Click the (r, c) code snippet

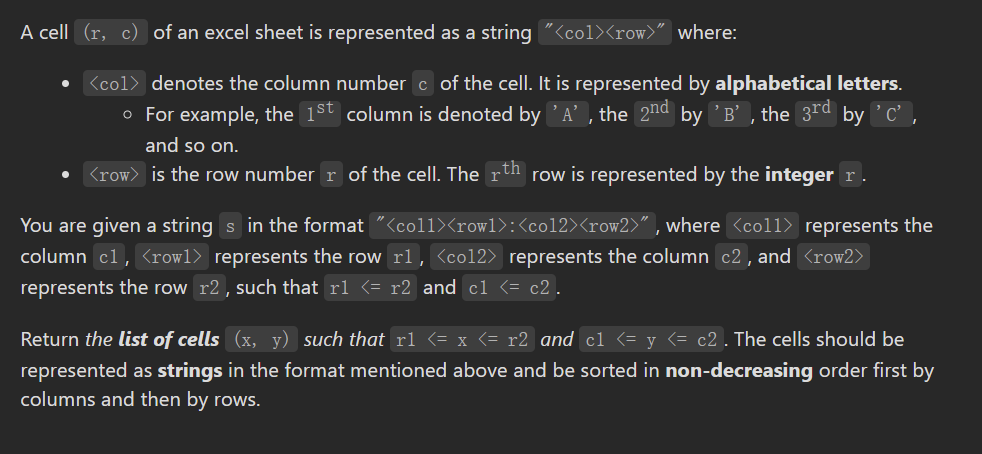tap(111, 33)
